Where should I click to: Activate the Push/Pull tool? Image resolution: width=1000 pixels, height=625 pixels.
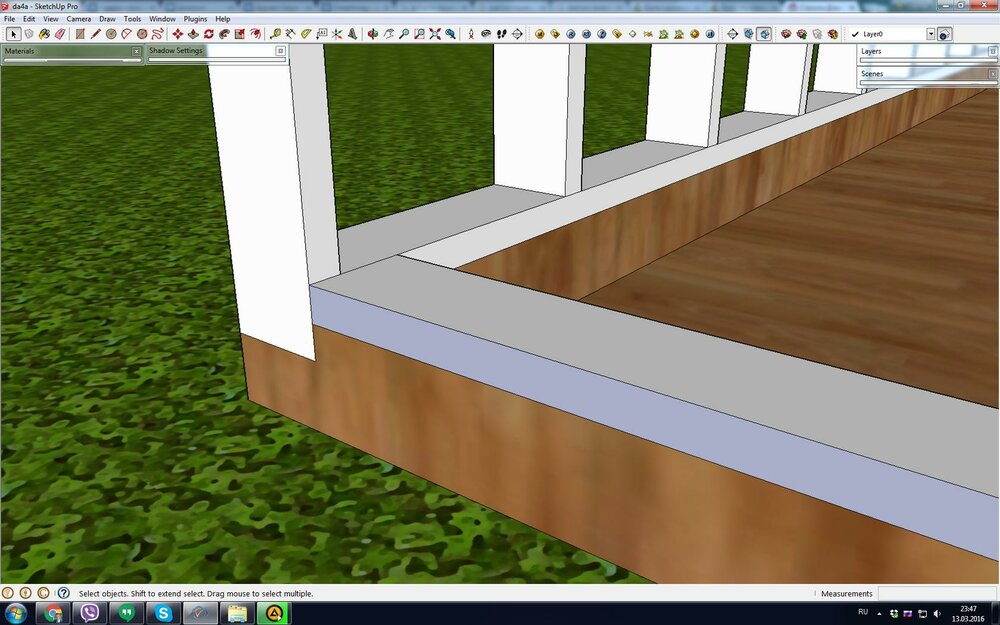193,34
